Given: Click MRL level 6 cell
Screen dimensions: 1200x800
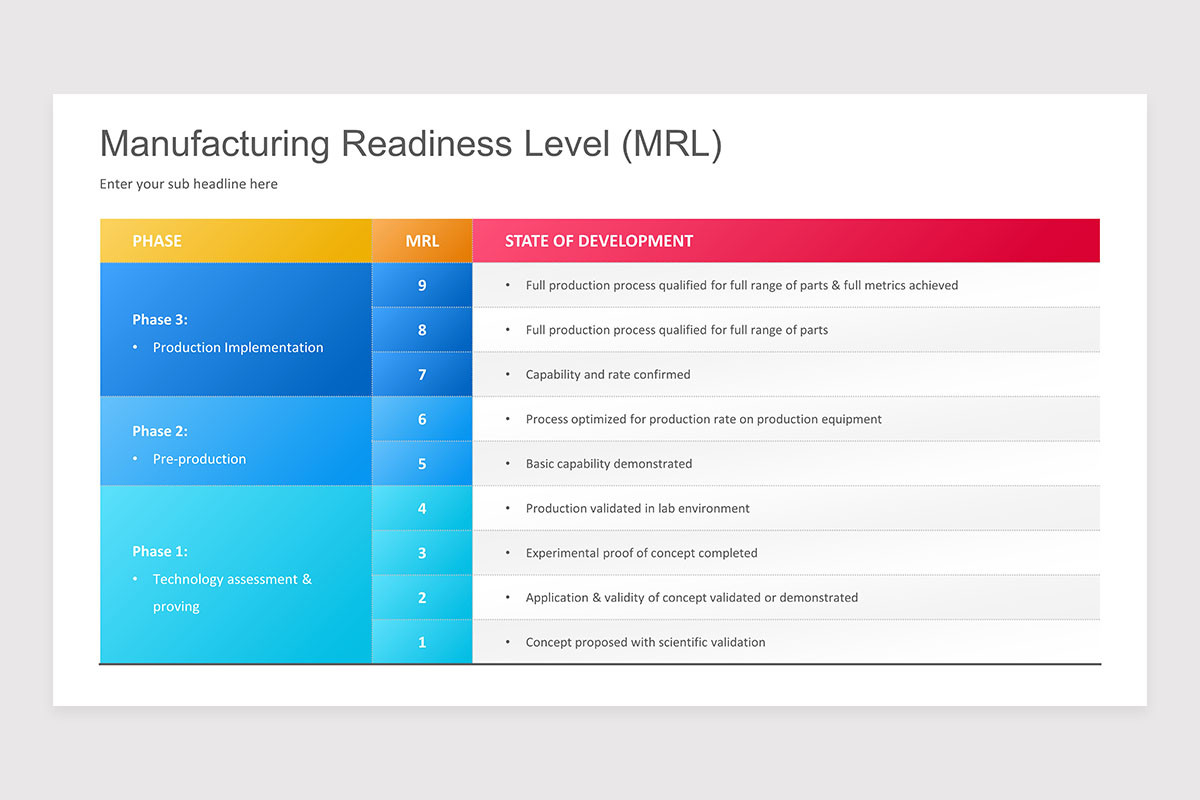Looking at the screenshot, I should click(x=422, y=418).
